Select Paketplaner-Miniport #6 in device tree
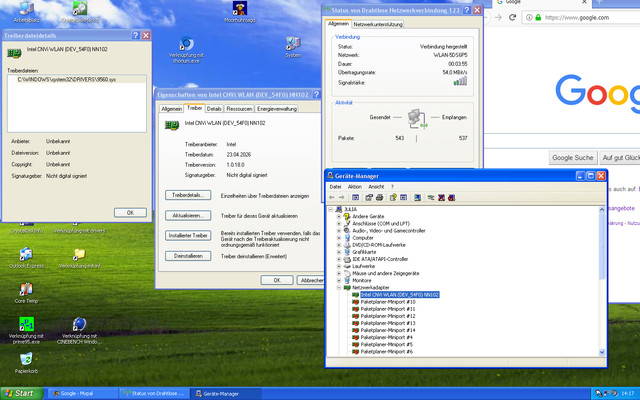This screenshot has height=400, width=640. coord(387,351)
